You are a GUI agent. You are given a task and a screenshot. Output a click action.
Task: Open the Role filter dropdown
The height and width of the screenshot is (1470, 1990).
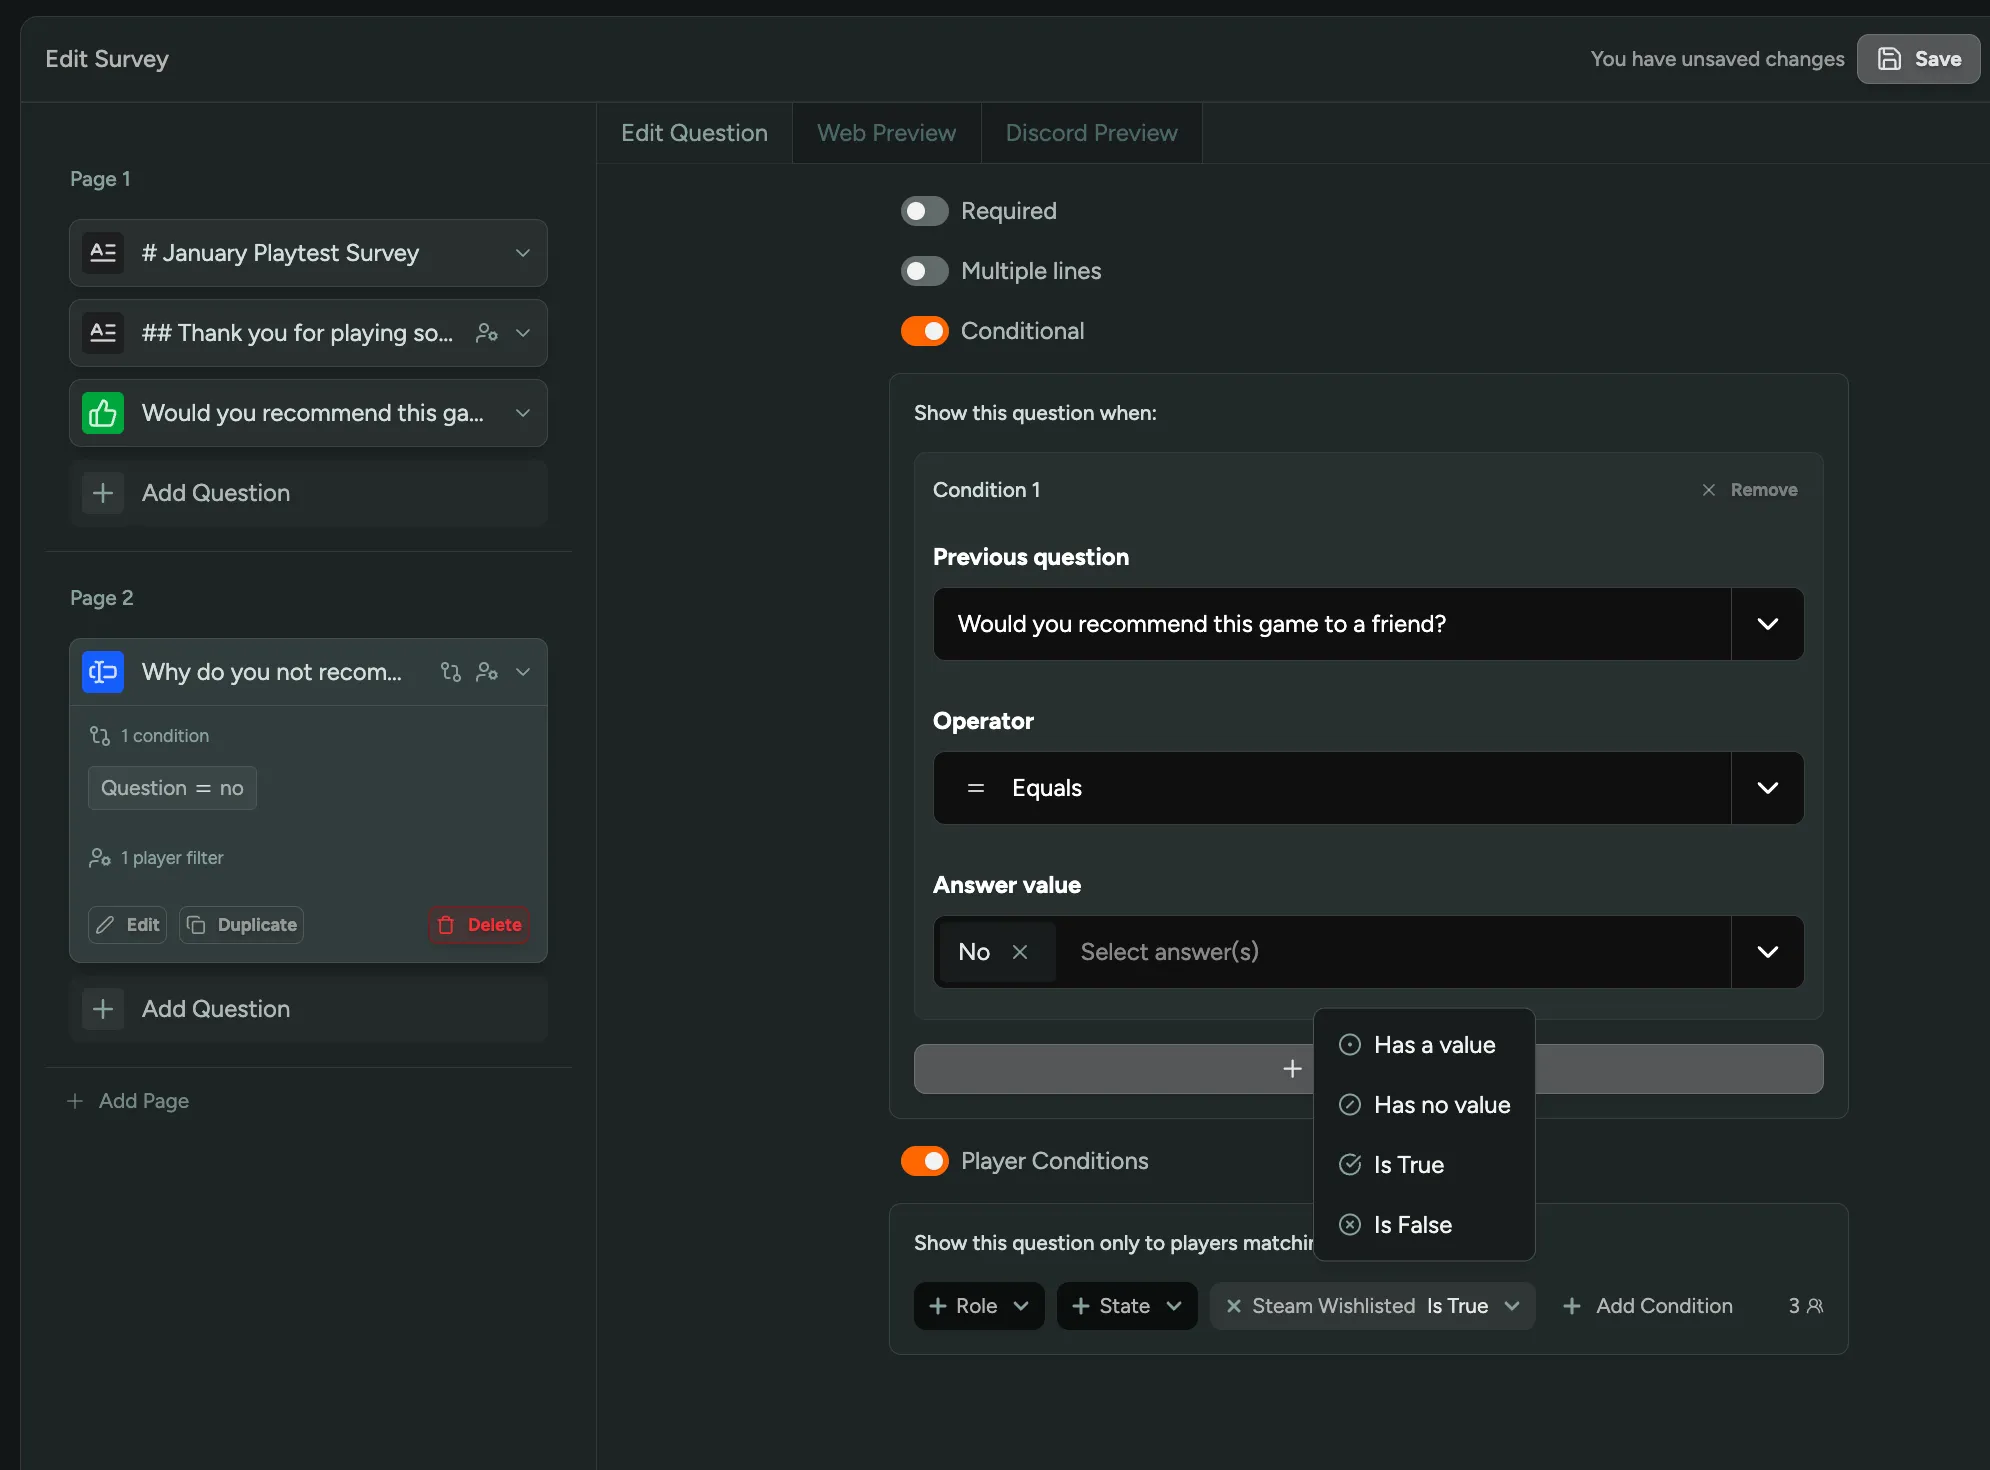click(978, 1306)
